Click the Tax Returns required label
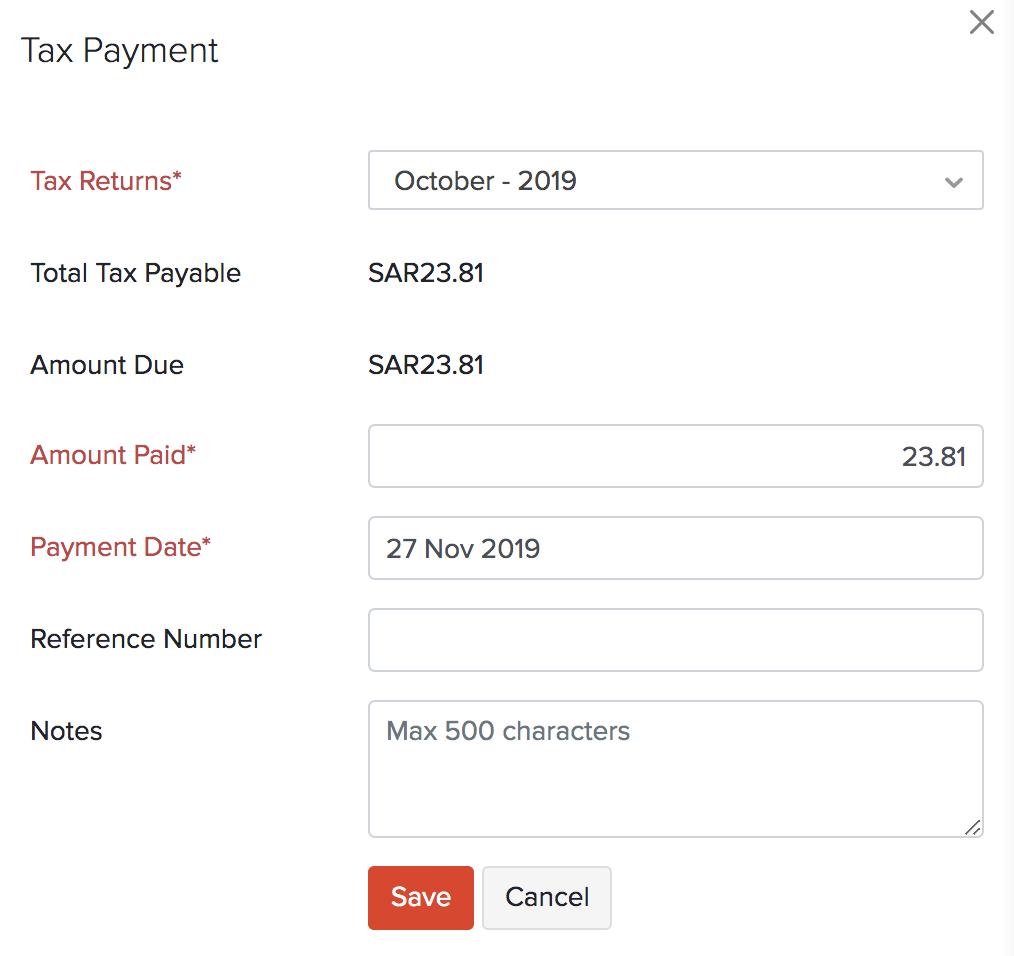Viewport: 1014px width, 956px height. (x=105, y=181)
